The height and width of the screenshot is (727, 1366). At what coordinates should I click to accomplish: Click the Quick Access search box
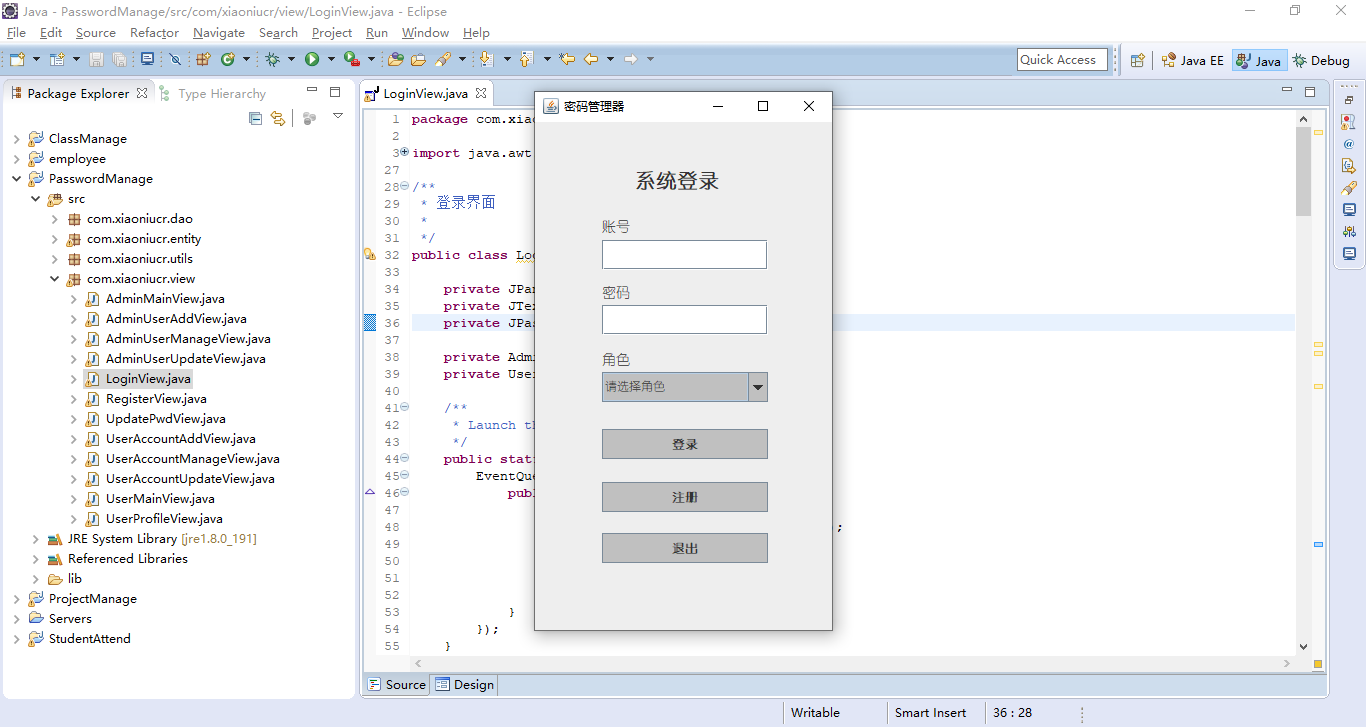coord(1062,60)
